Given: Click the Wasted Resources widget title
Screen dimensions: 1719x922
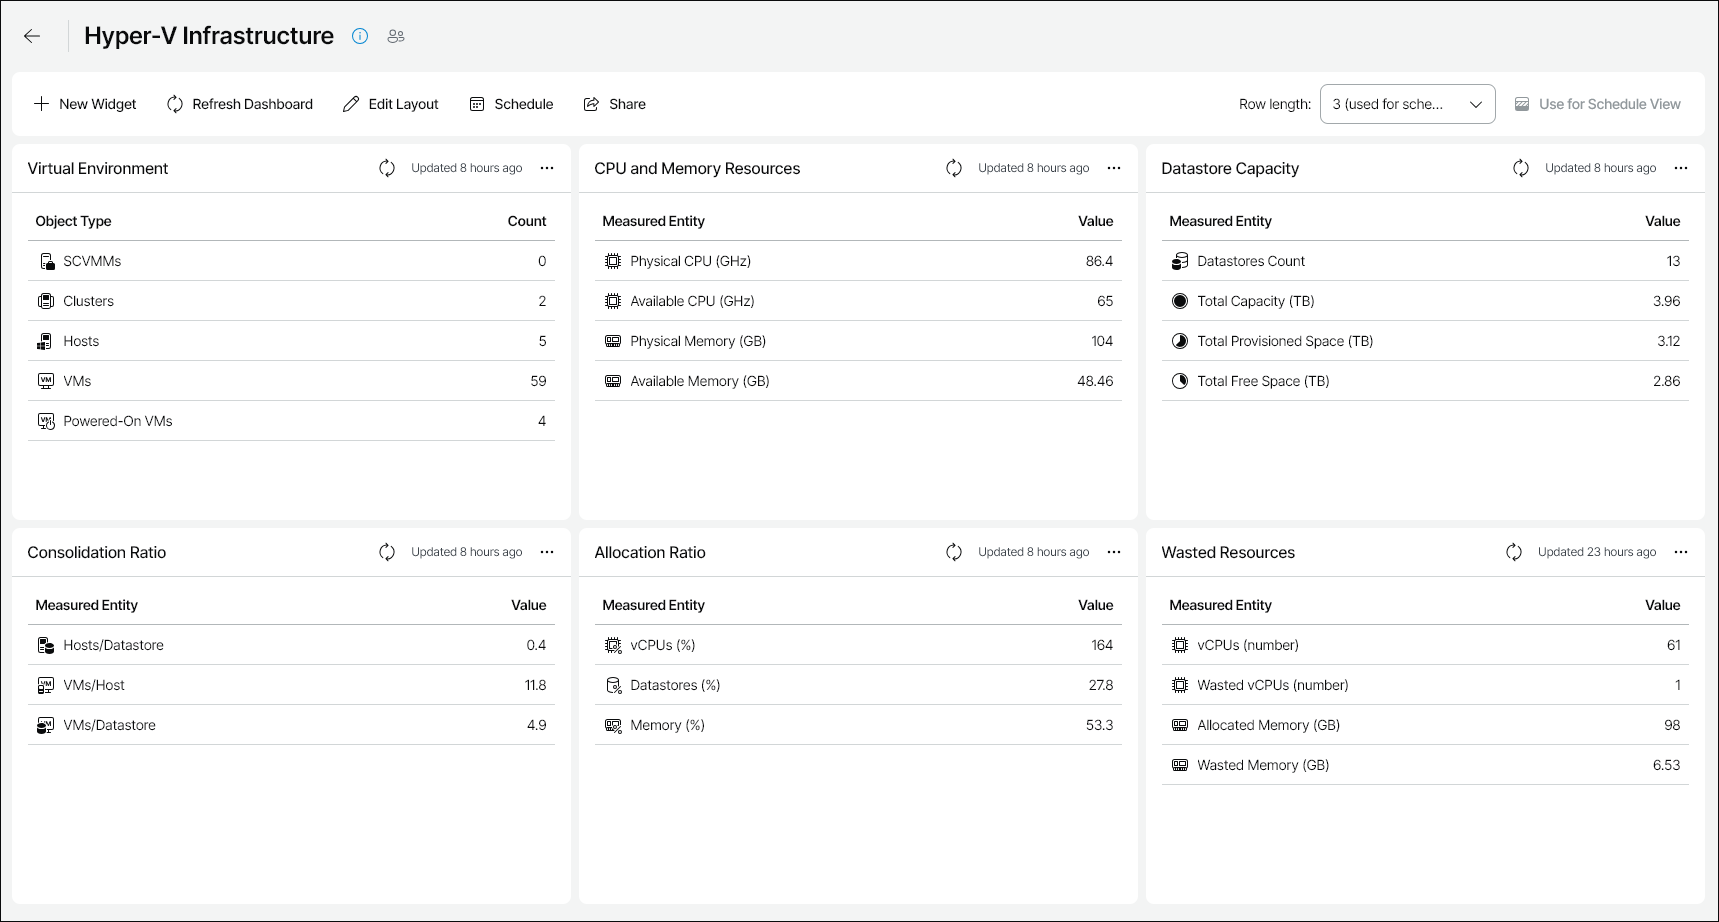Looking at the screenshot, I should (x=1228, y=552).
